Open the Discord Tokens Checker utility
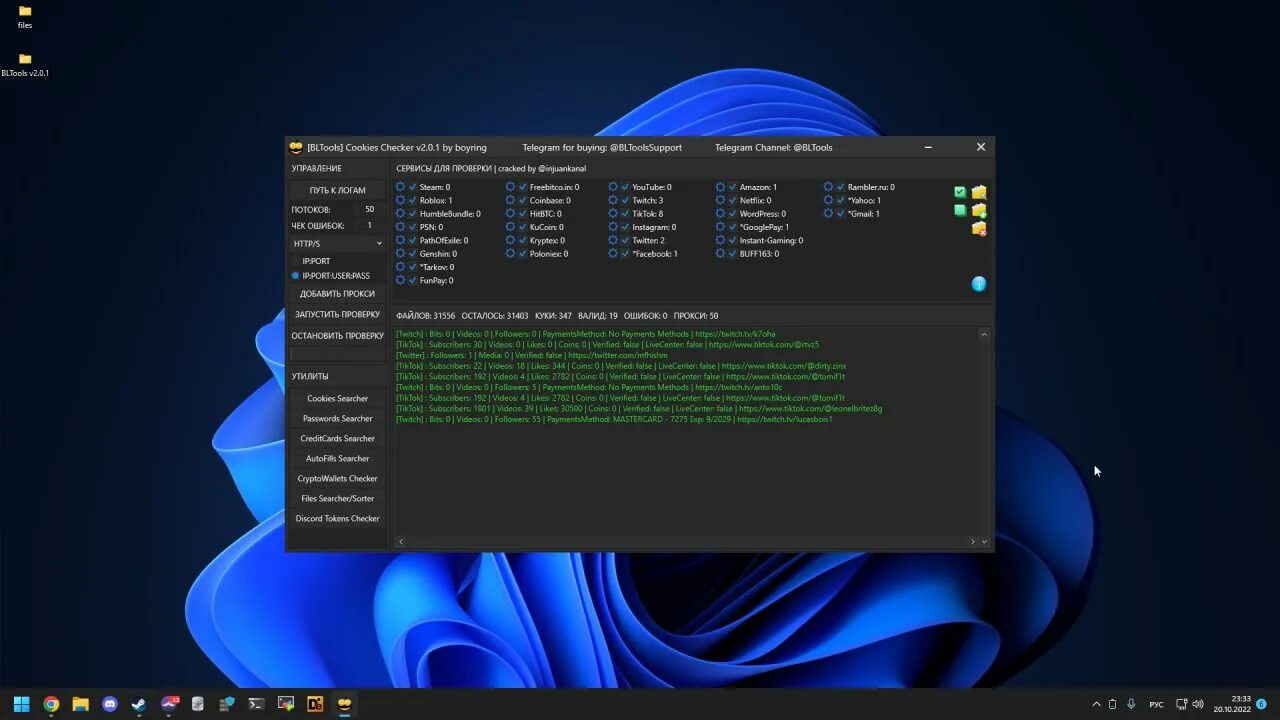 point(337,518)
